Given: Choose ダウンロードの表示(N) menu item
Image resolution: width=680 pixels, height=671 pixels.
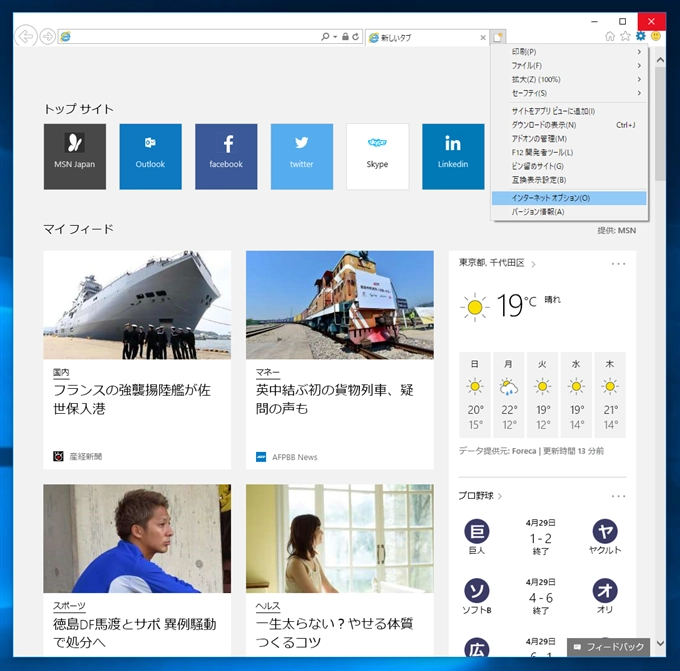Looking at the screenshot, I should (569, 125).
